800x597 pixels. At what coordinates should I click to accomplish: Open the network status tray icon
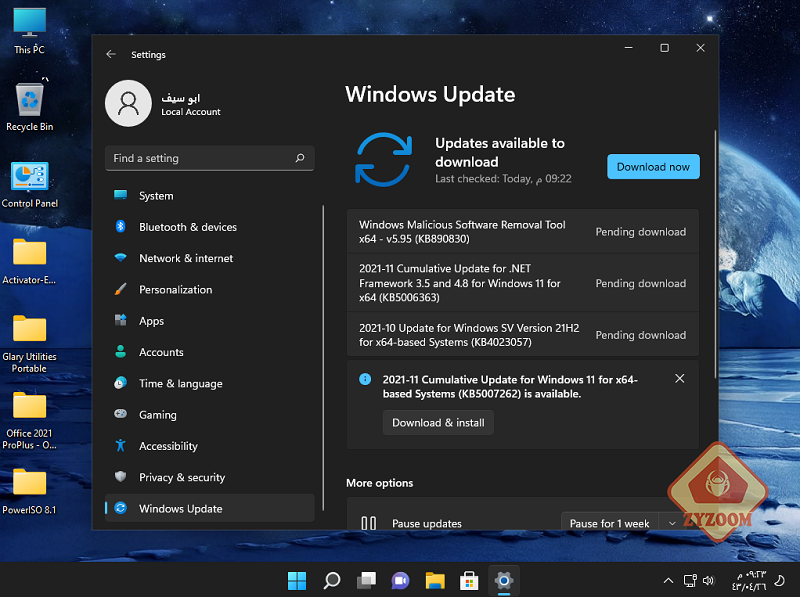click(690, 580)
